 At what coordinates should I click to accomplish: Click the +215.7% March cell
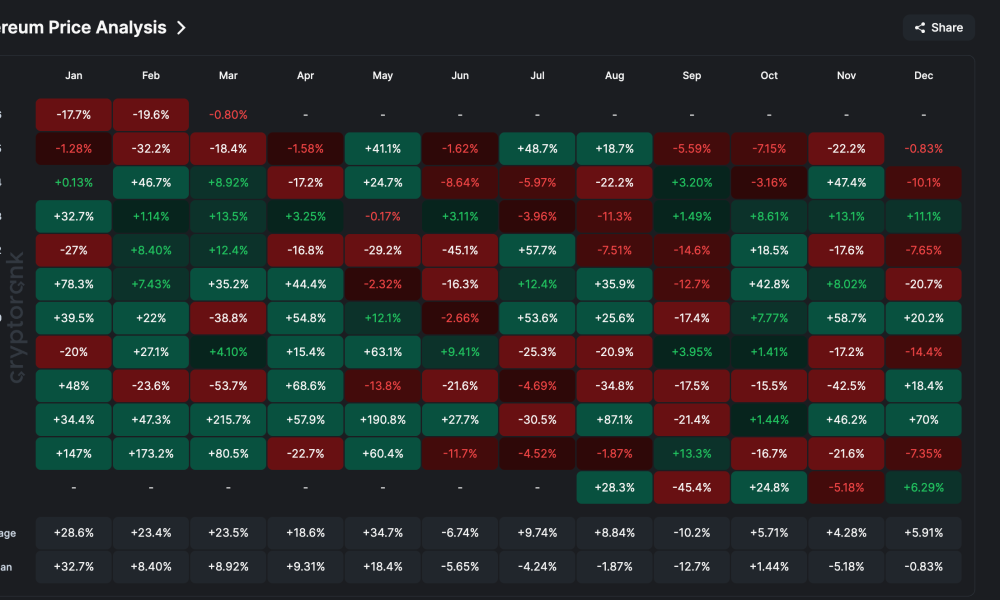click(x=228, y=419)
